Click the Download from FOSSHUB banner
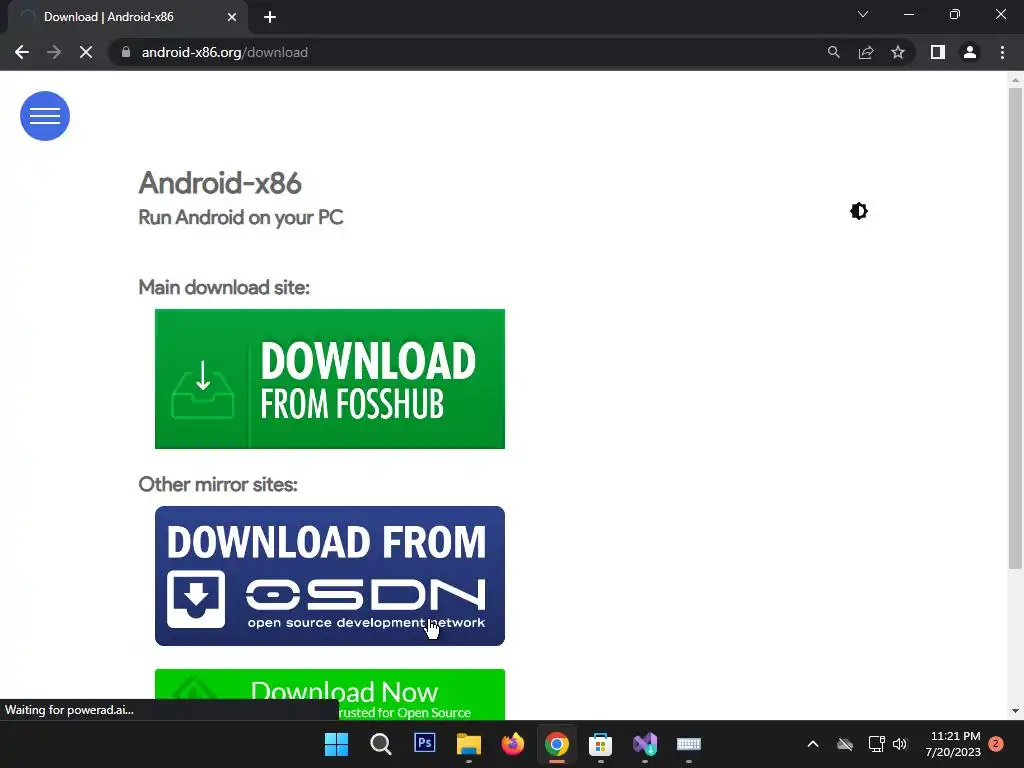This screenshot has width=1024, height=768. (330, 379)
